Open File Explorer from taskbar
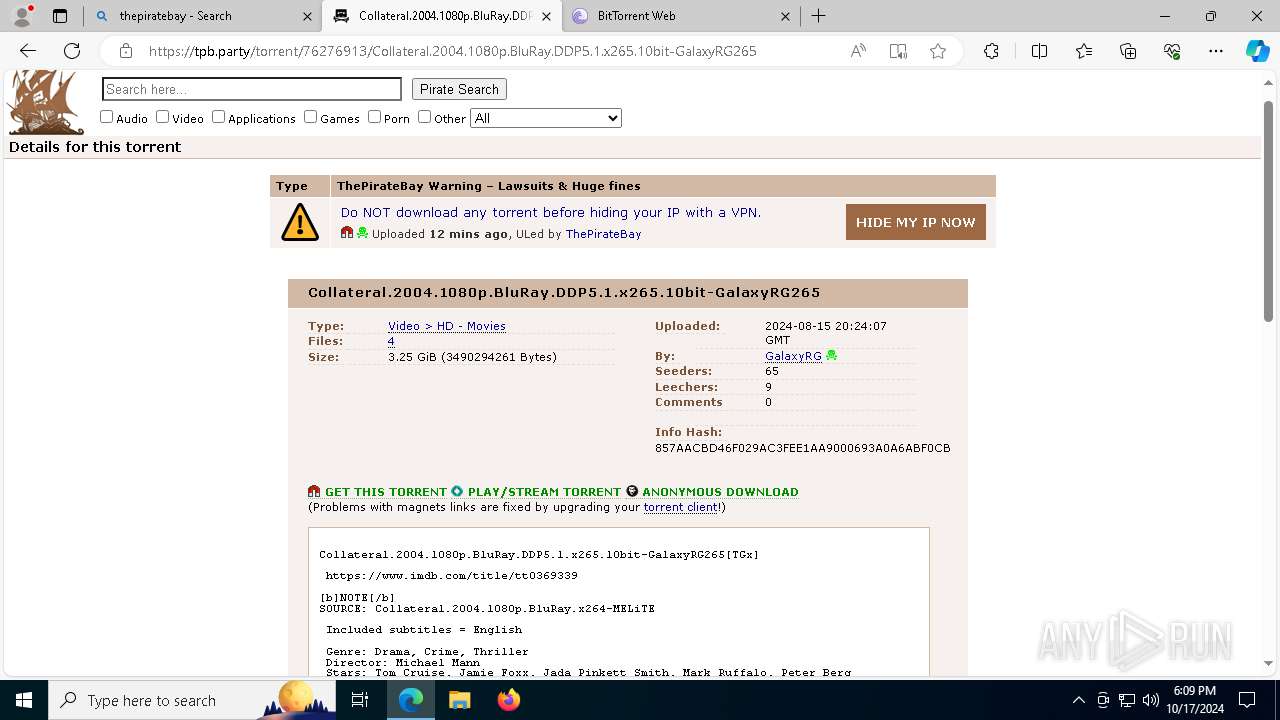Image resolution: width=1280 pixels, height=720 pixels. (x=459, y=700)
